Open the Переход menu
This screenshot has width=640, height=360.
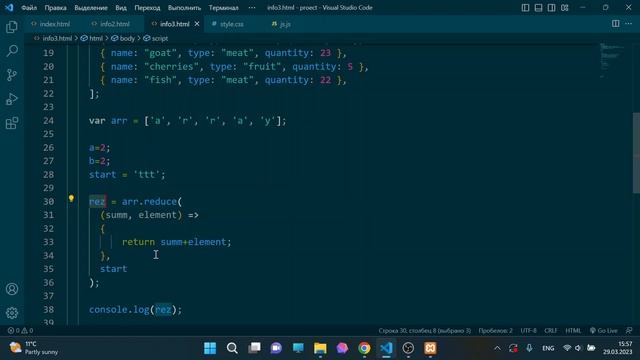tap(147, 8)
